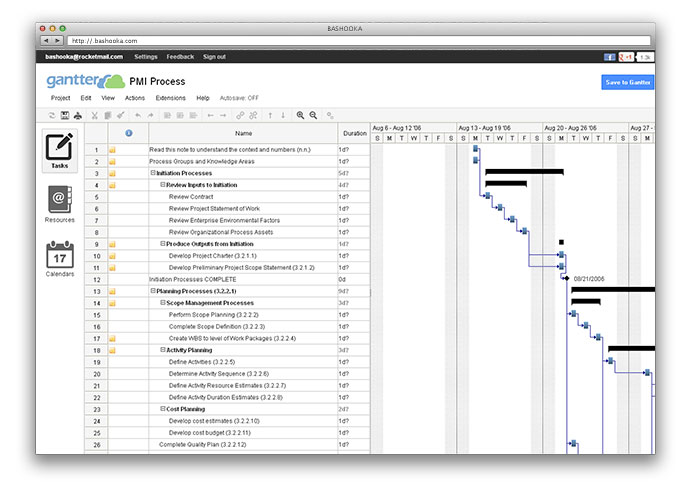Viewport: 690px width, 486px height.
Task: Collapse the Activity Planning group
Action: pos(163,350)
